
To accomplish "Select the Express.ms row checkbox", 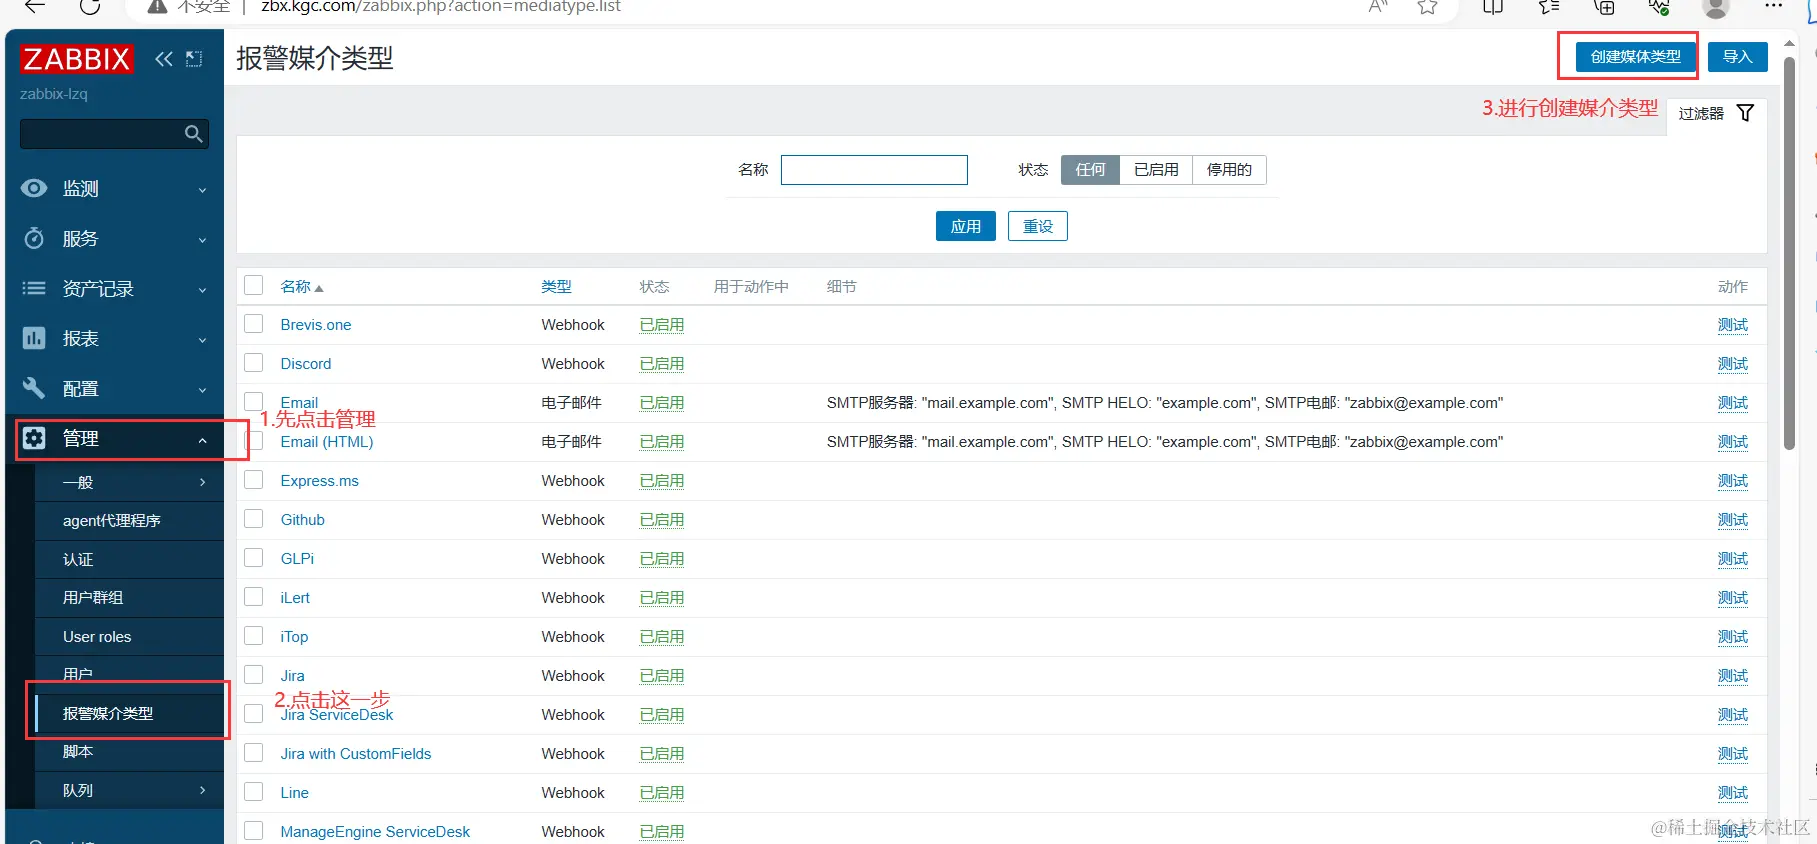I will click(254, 480).
